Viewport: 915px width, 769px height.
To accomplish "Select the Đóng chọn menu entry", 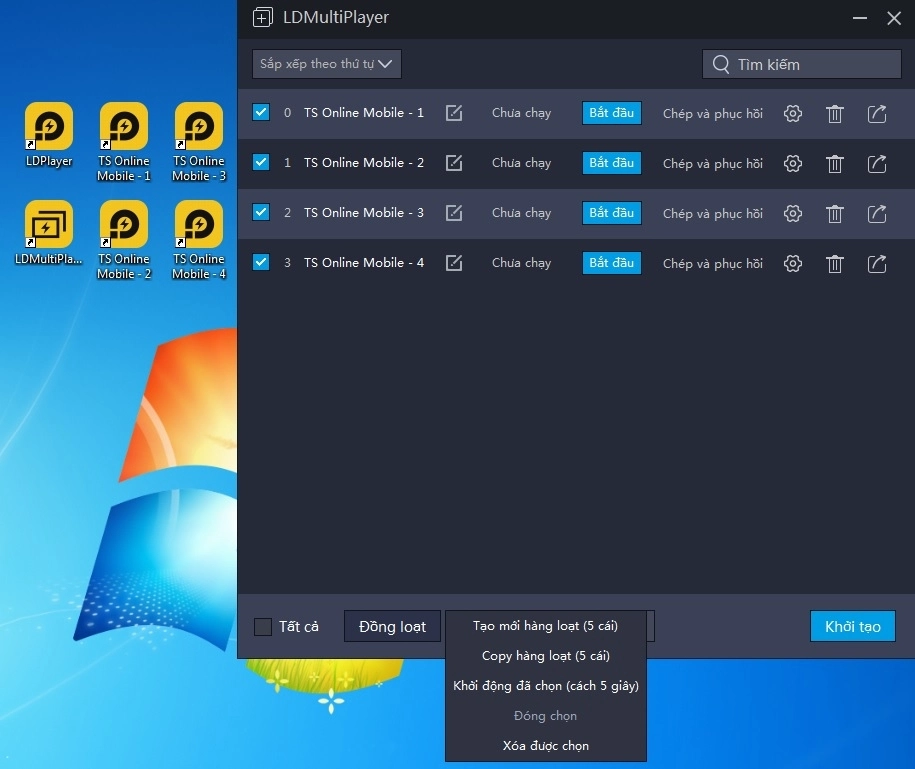I will point(546,716).
